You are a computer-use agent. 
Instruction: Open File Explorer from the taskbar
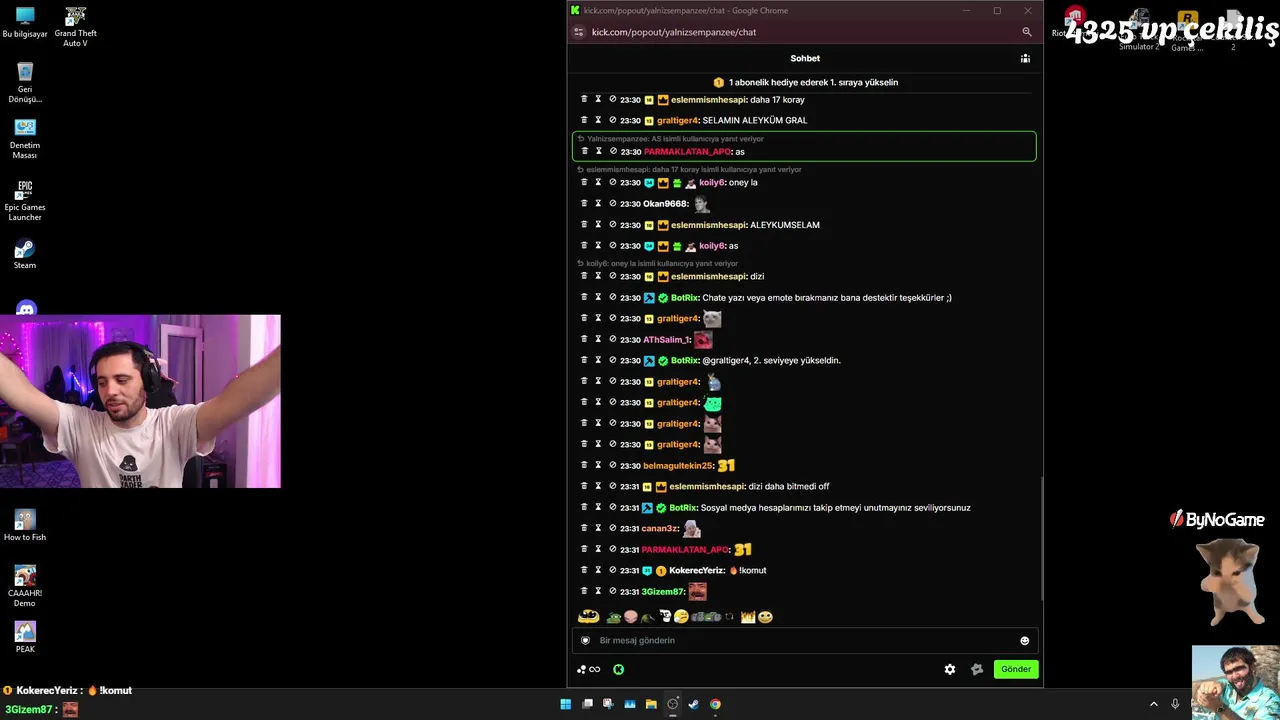[651, 704]
